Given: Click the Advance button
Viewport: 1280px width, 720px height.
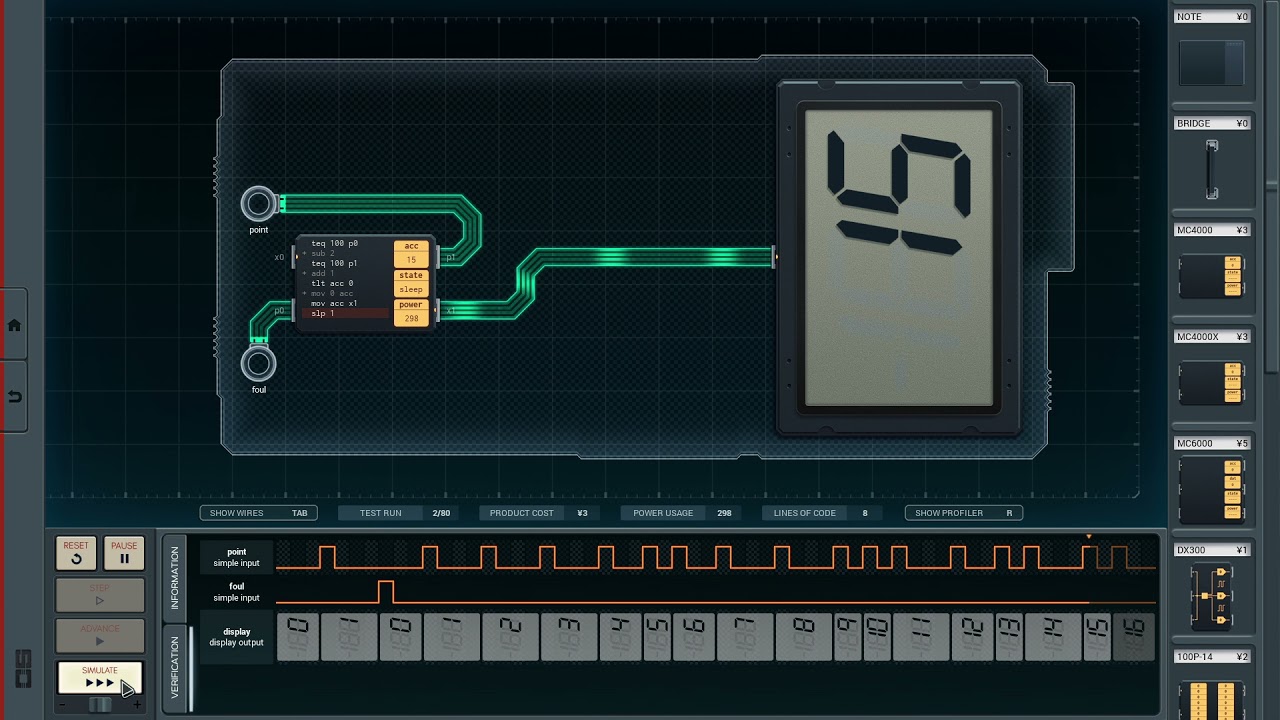Looking at the screenshot, I should point(100,635).
